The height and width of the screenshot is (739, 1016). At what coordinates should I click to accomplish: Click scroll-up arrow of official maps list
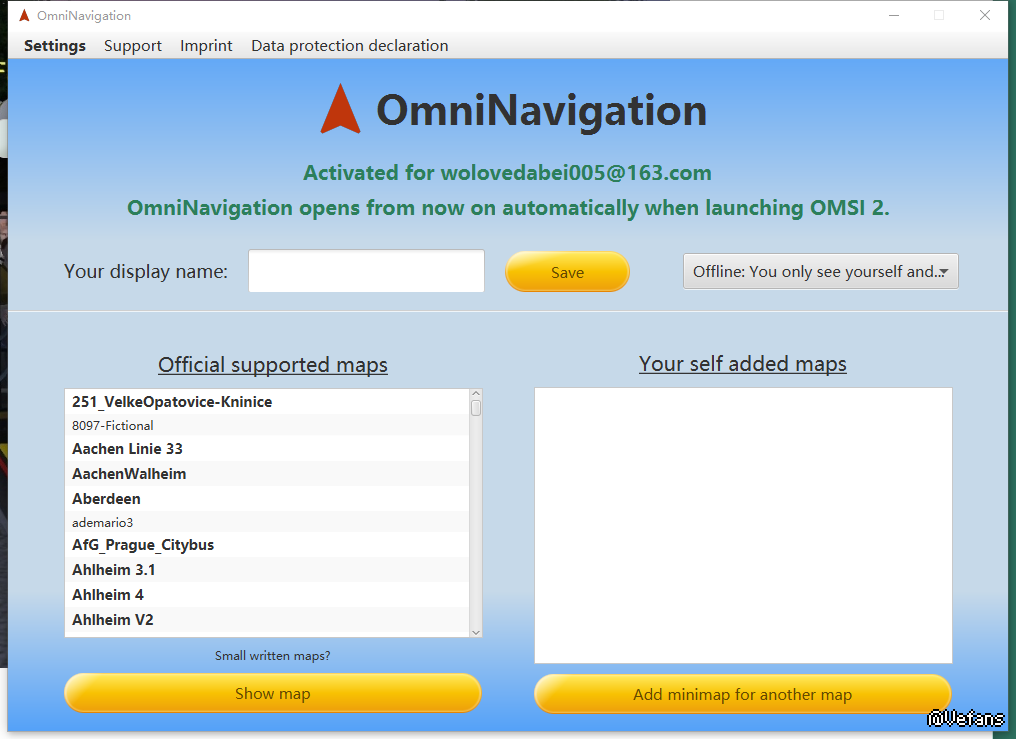pos(476,394)
